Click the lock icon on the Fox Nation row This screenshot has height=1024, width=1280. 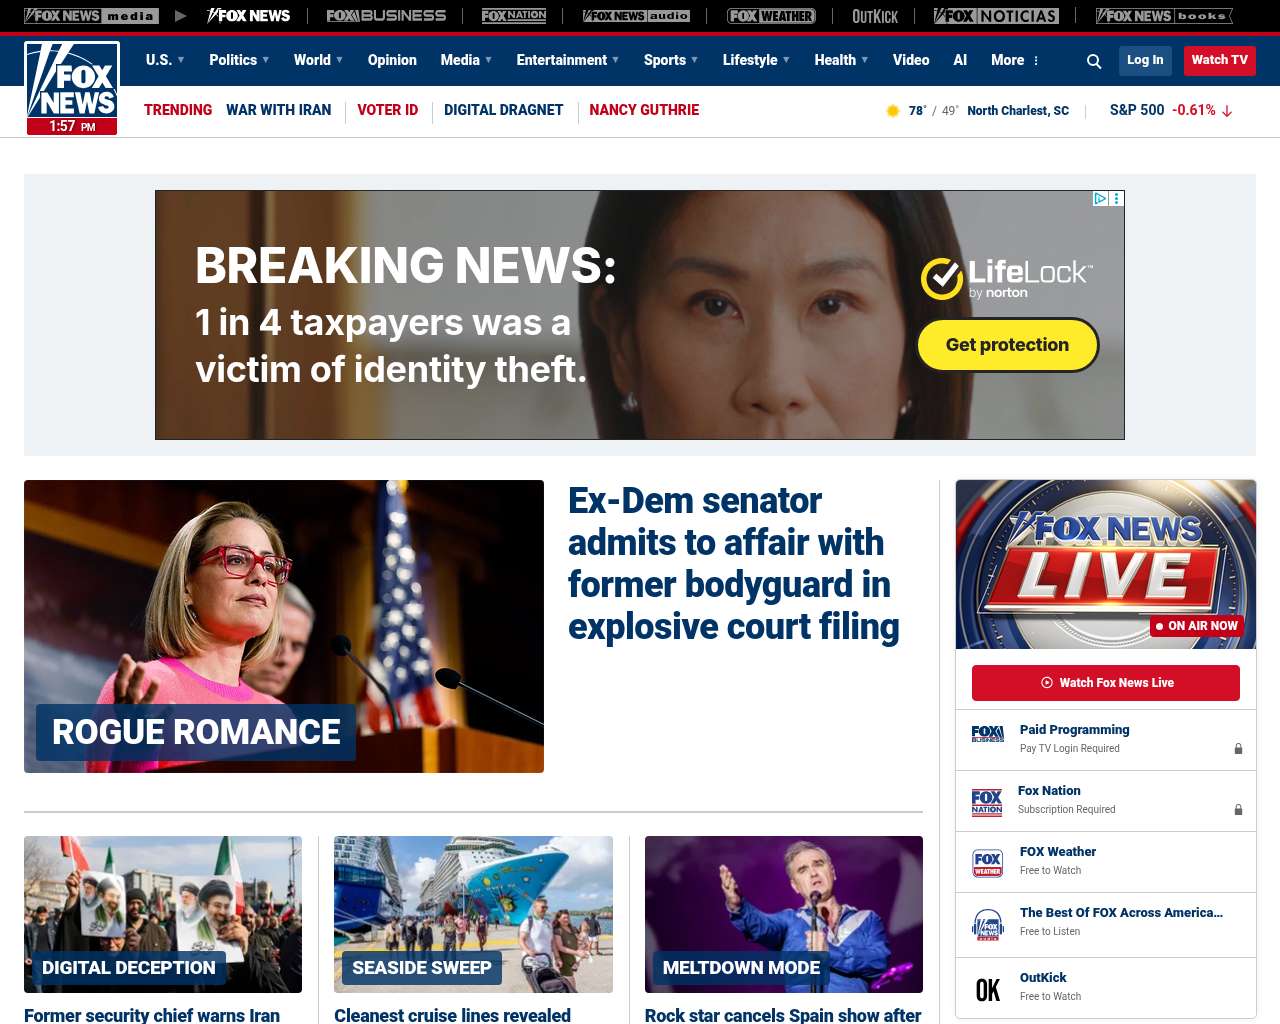1238,809
